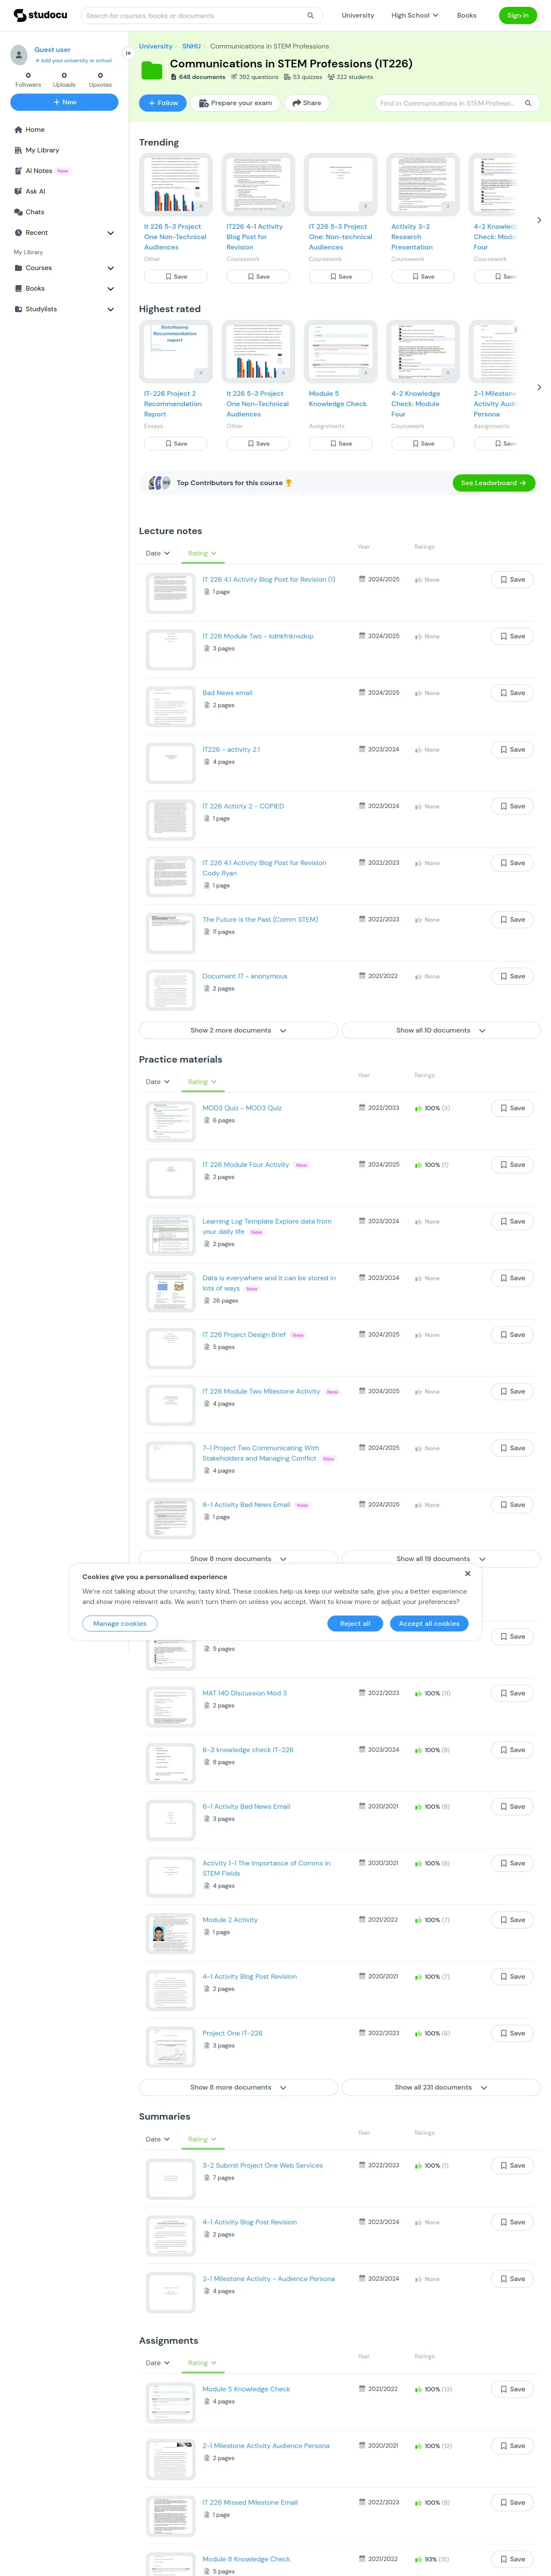Click Manage cookies button

pos(120,1624)
